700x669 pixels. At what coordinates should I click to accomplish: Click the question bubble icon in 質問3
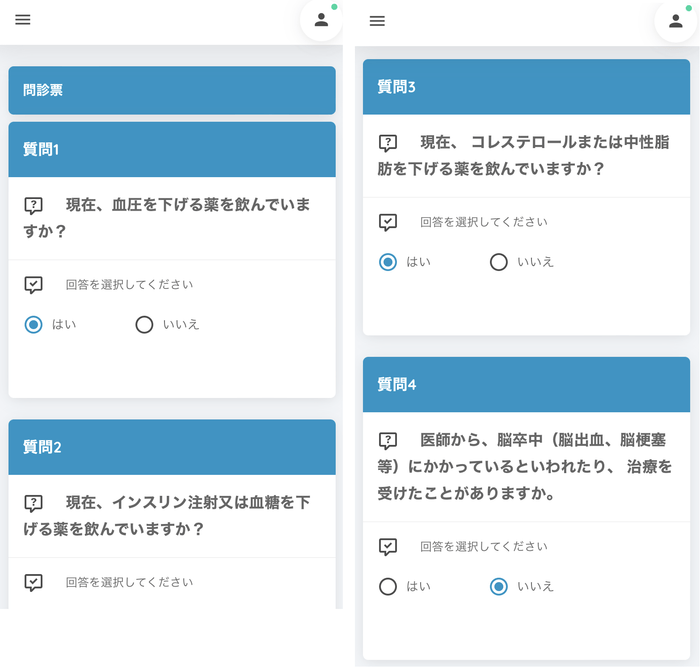tap(388, 143)
